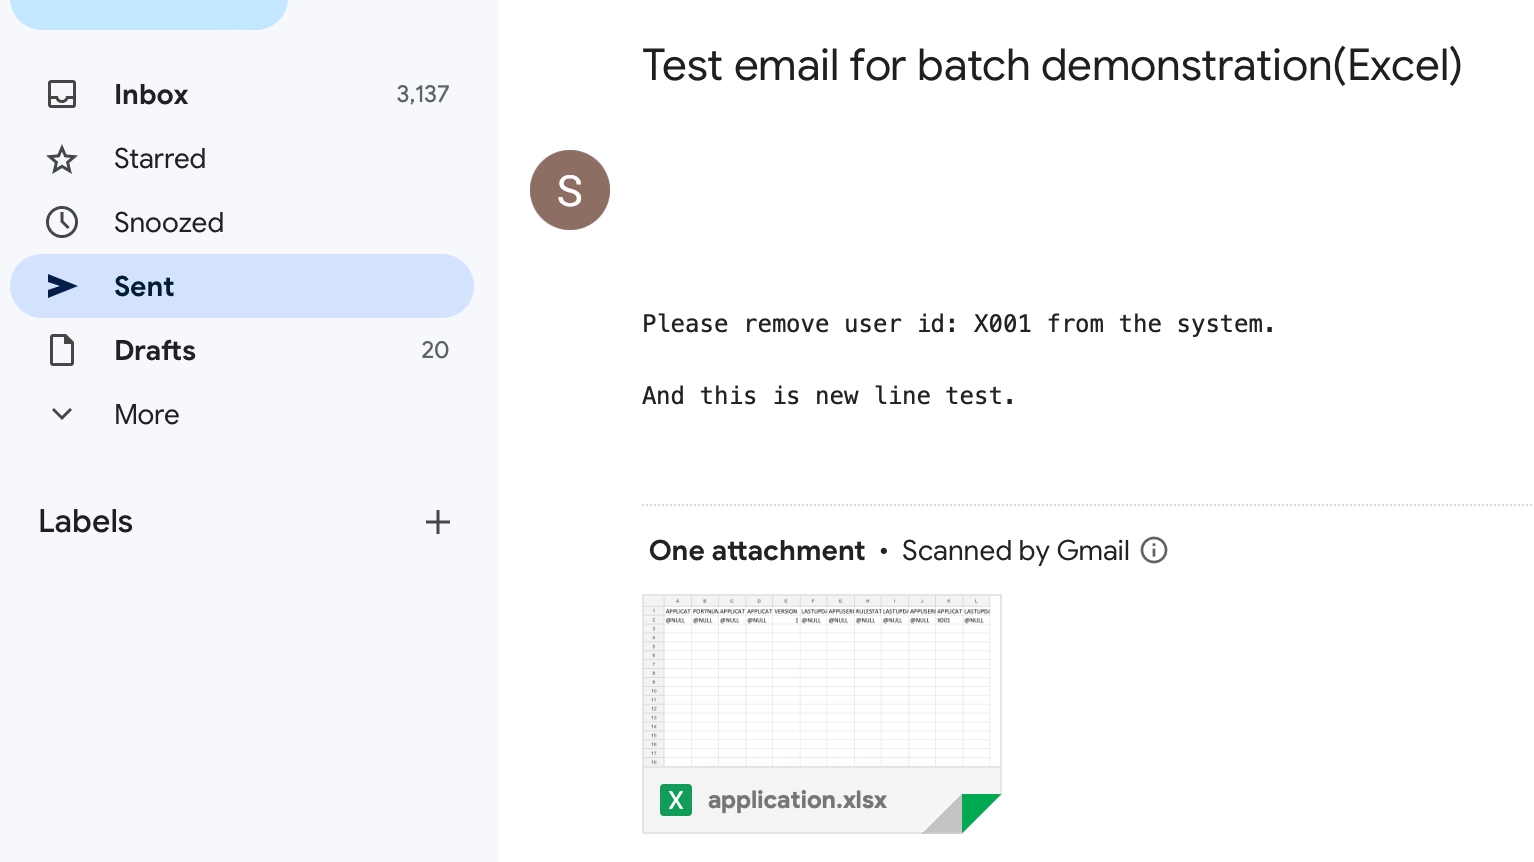Click the Drafts document icon
This screenshot has height=862, width=1534.
coord(62,350)
